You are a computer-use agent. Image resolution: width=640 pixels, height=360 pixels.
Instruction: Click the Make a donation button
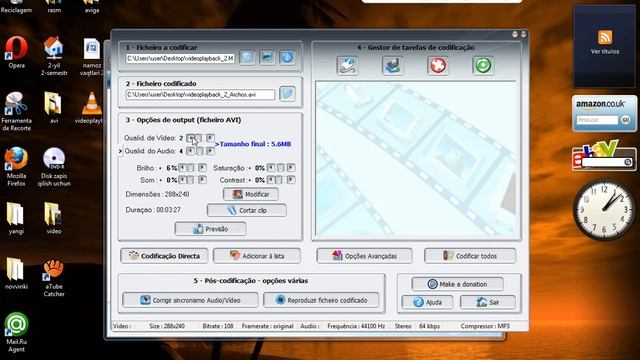point(458,284)
